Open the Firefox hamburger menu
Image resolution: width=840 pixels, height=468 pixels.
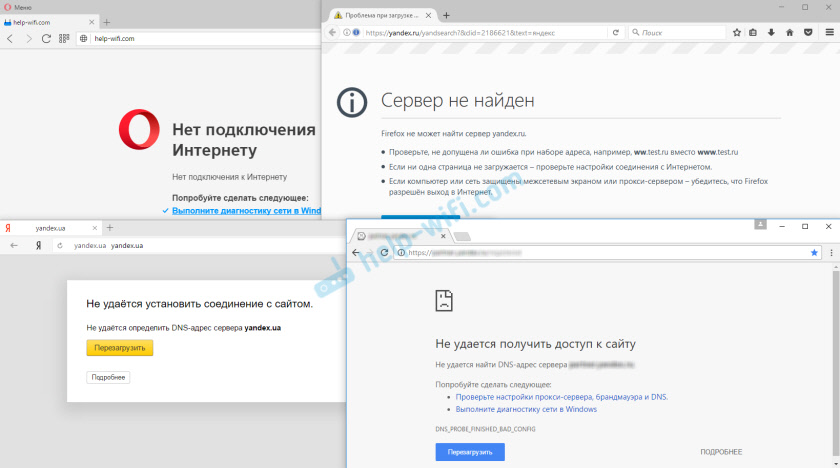[830, 33]
